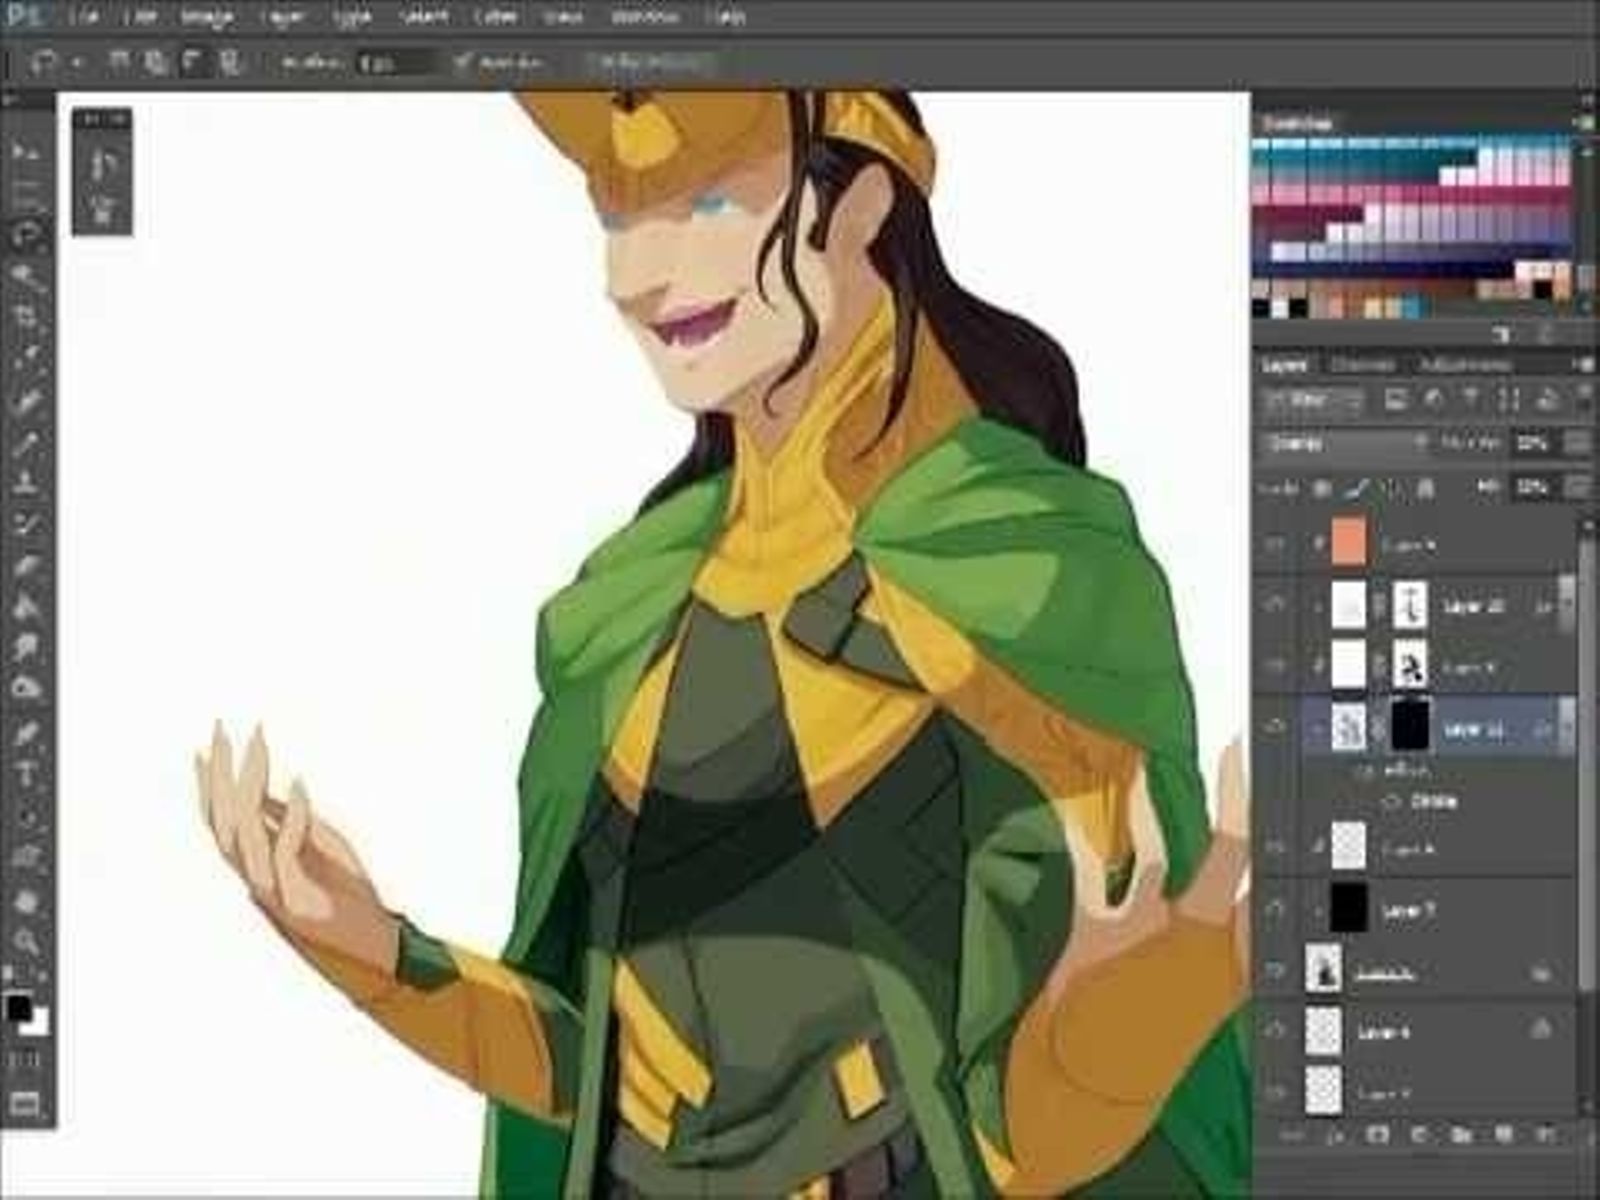This screenshot has width=1600, height=1200.
Task: Open the Window menu
Action: tap(645, 17)
